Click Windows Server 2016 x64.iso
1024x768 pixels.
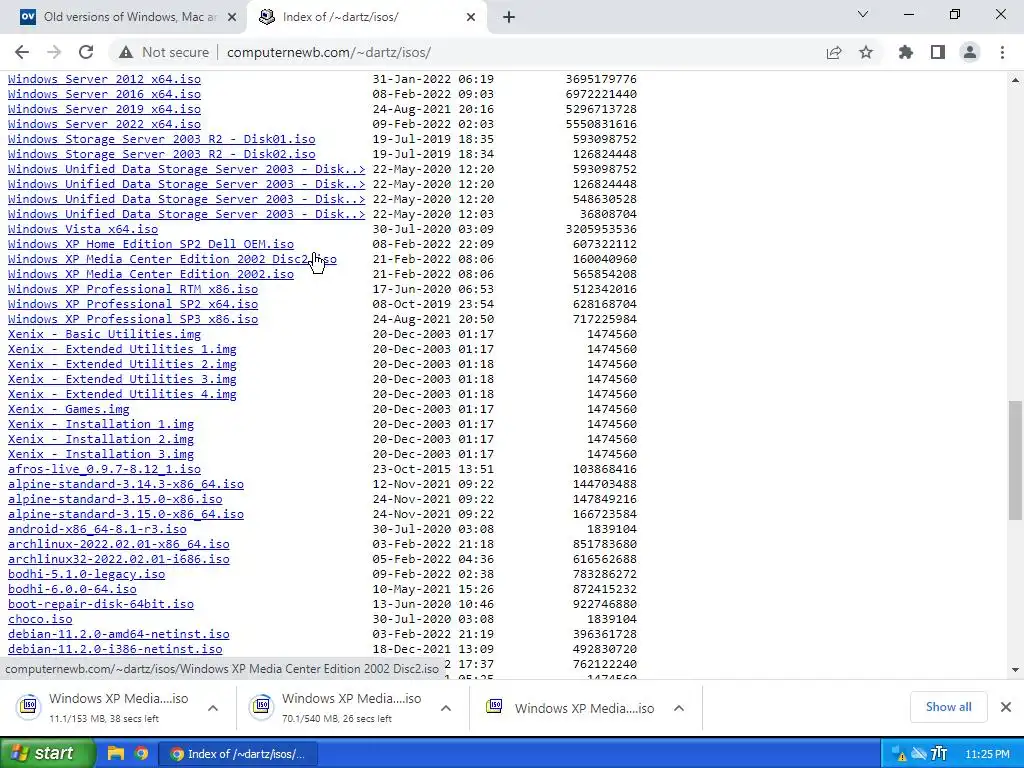tap(104, 94)
